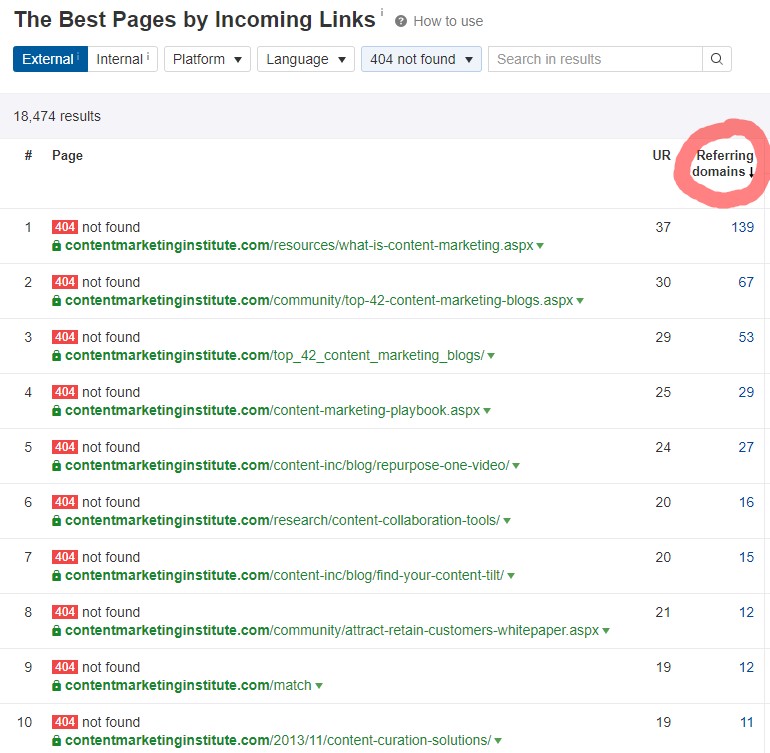The image size is (770, 753).
Task: Expand arrow after top_42_content_marketing_blogs/ URL
Action: point(491,356)
